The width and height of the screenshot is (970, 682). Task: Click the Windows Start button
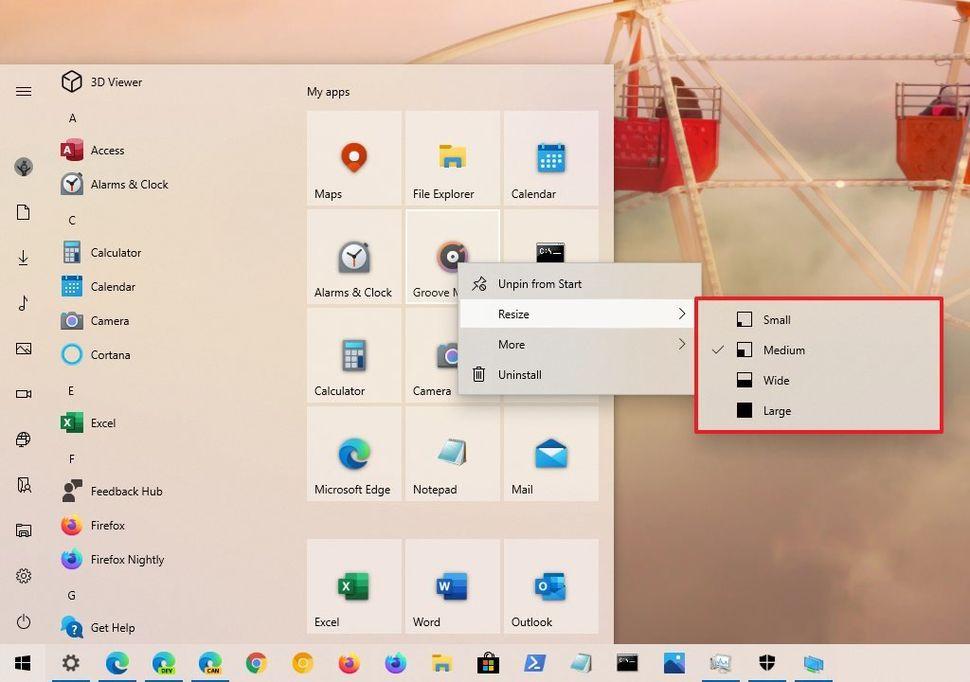tap(23, 663)
